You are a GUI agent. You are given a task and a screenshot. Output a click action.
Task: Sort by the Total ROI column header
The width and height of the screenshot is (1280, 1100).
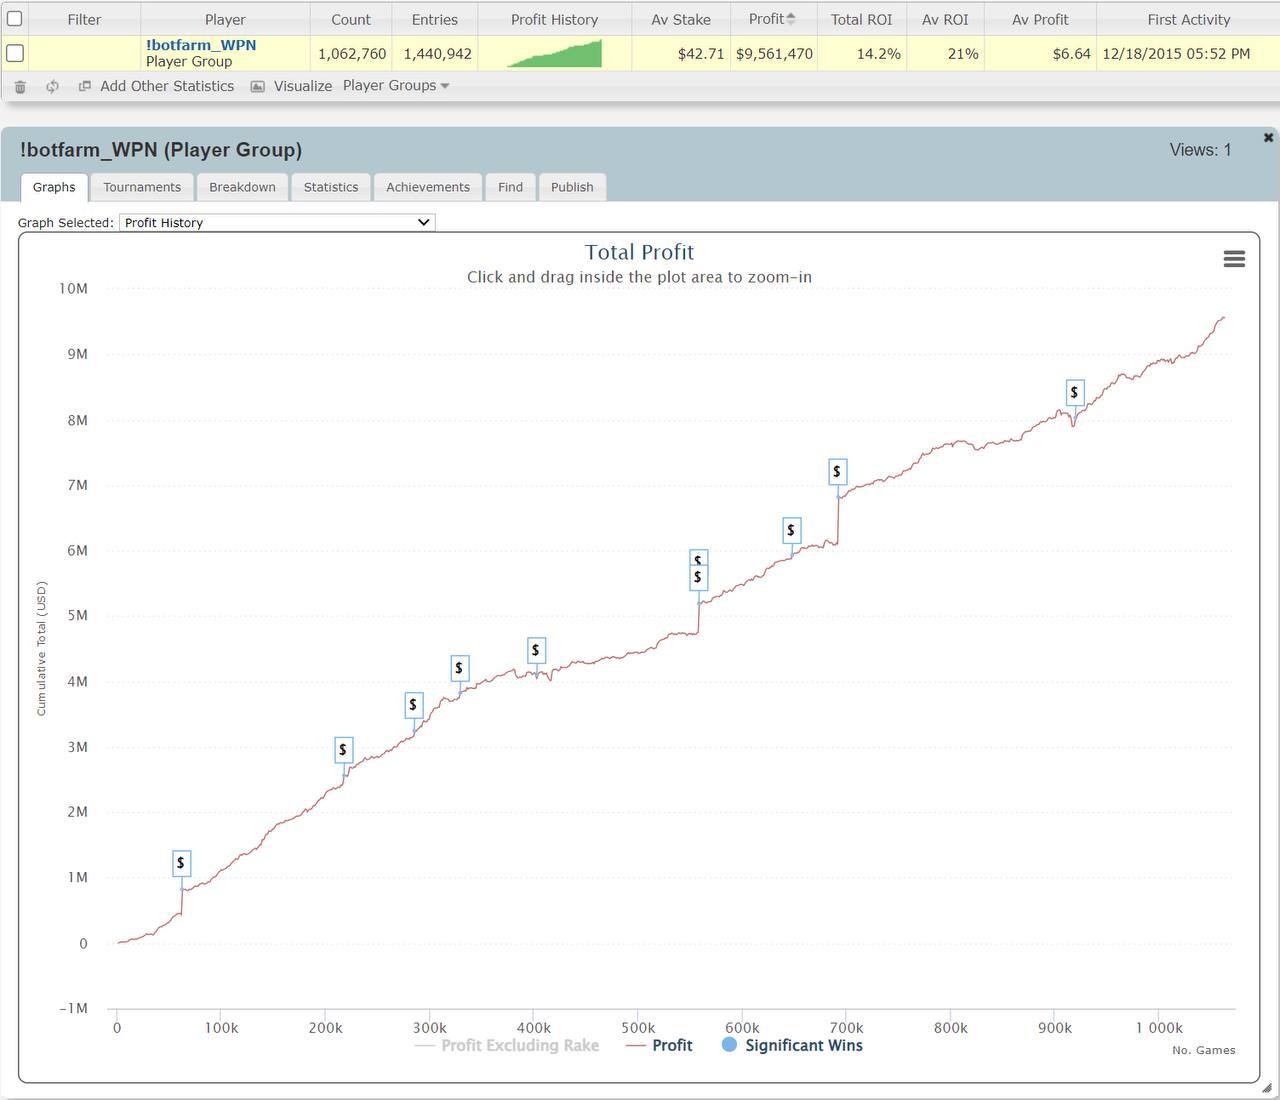point(862,19)
